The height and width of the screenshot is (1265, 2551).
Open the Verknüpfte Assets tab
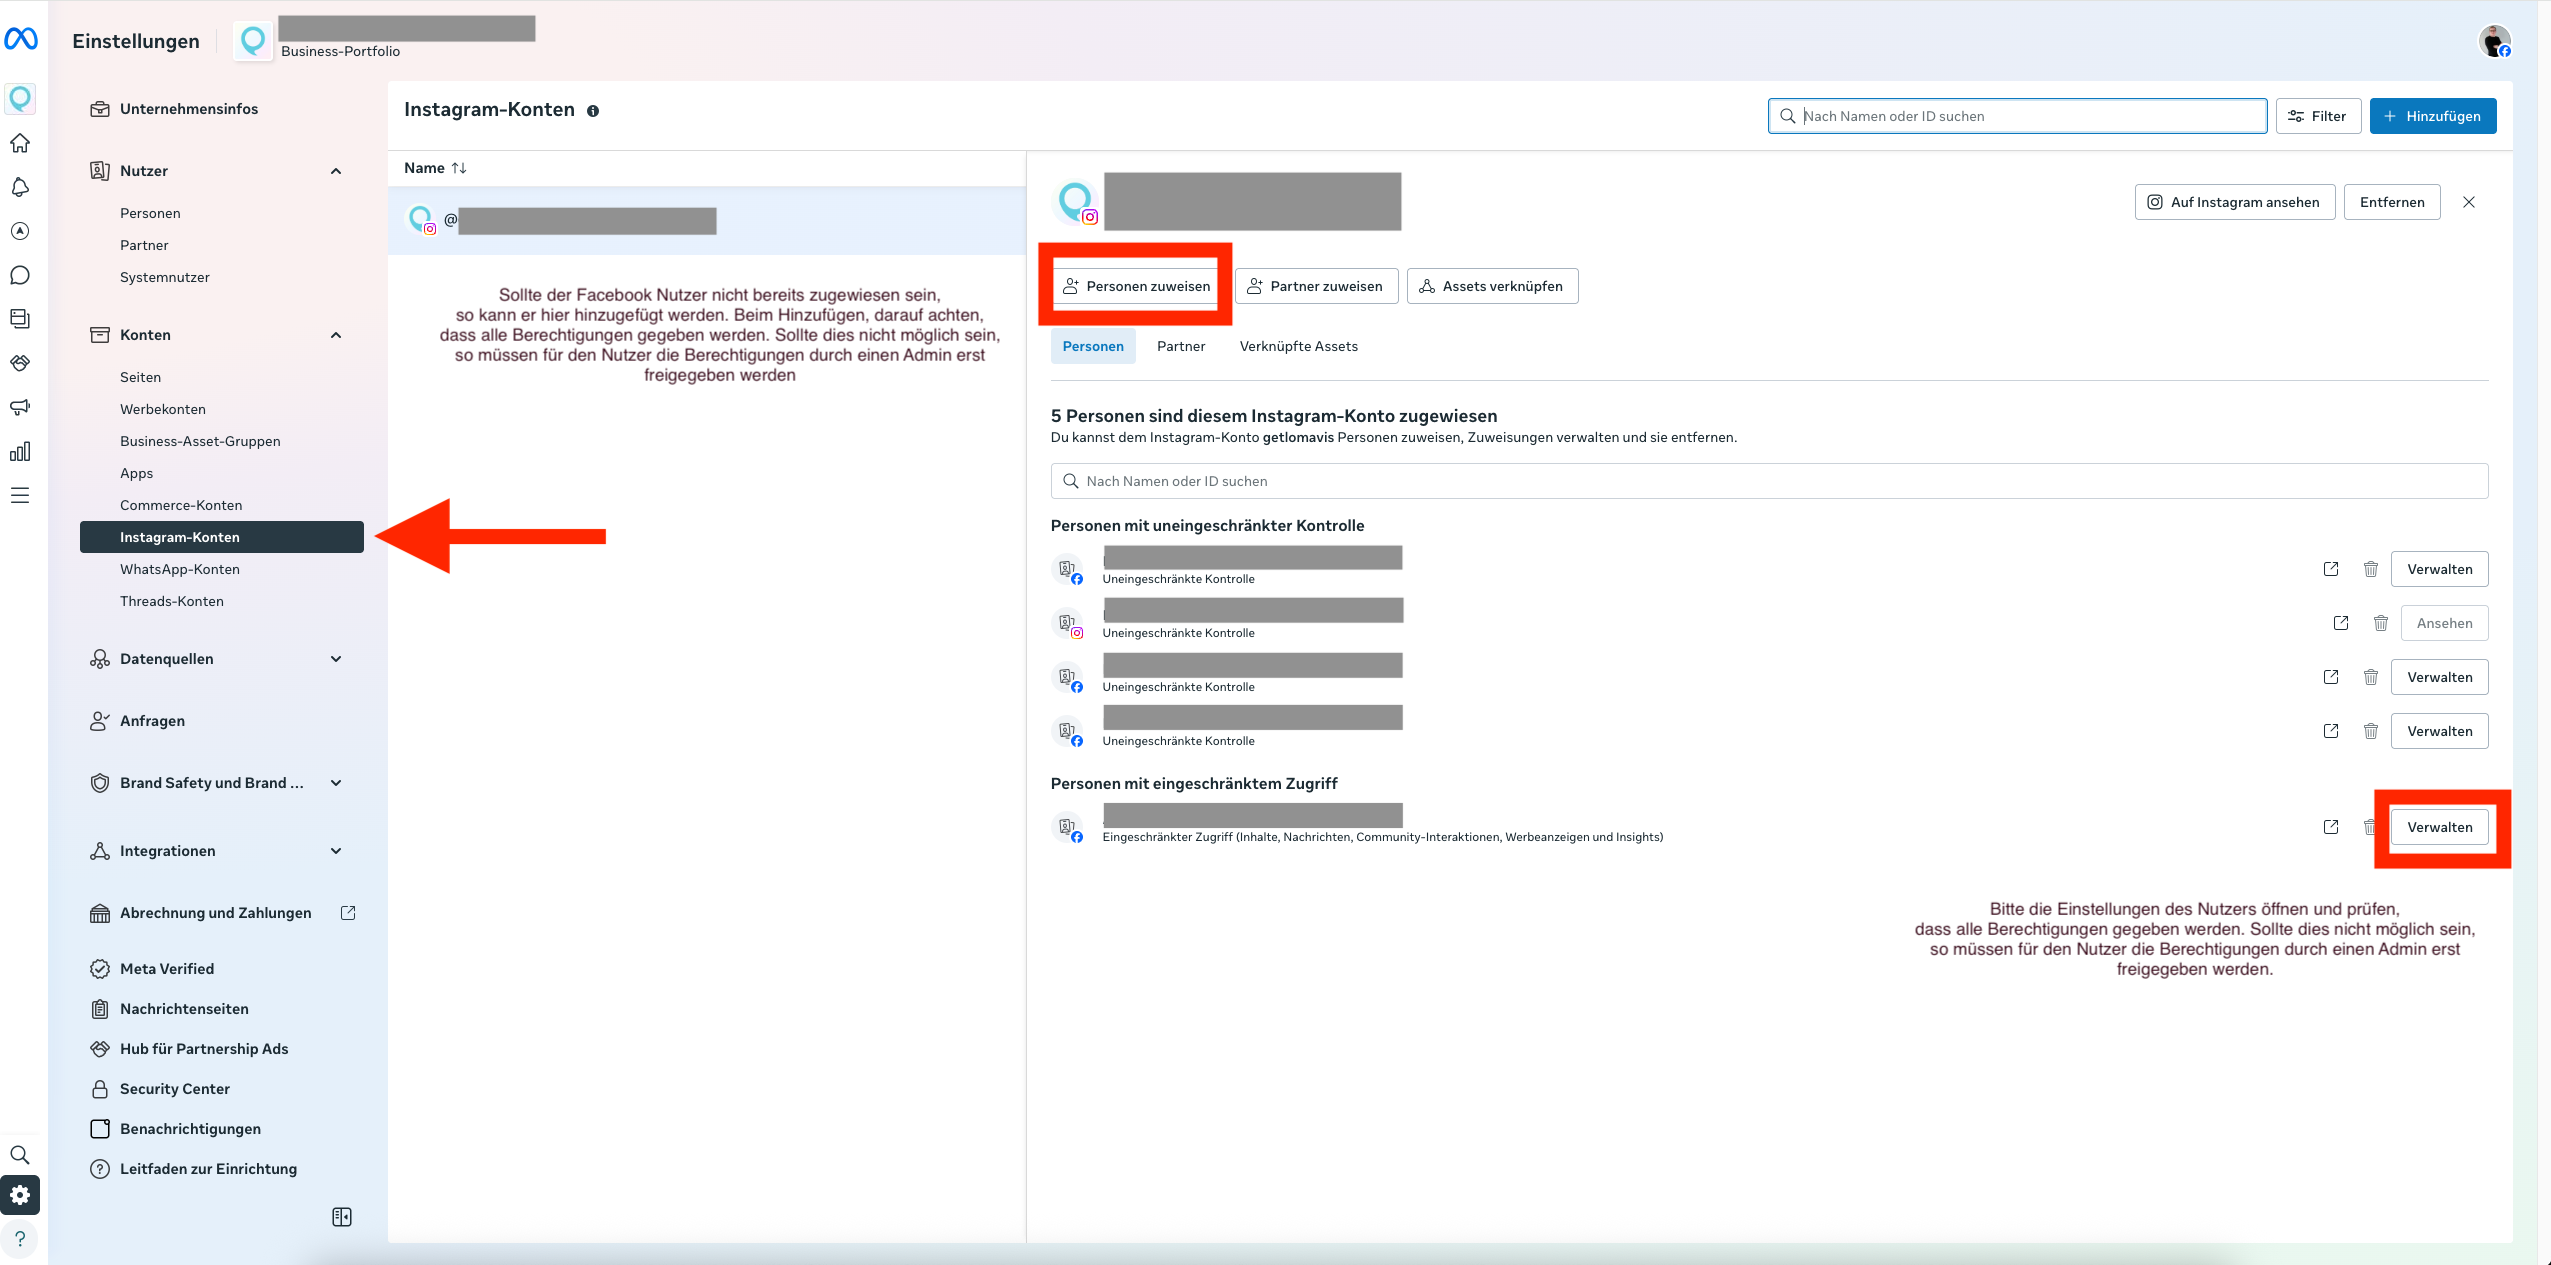pos(1298,346)
